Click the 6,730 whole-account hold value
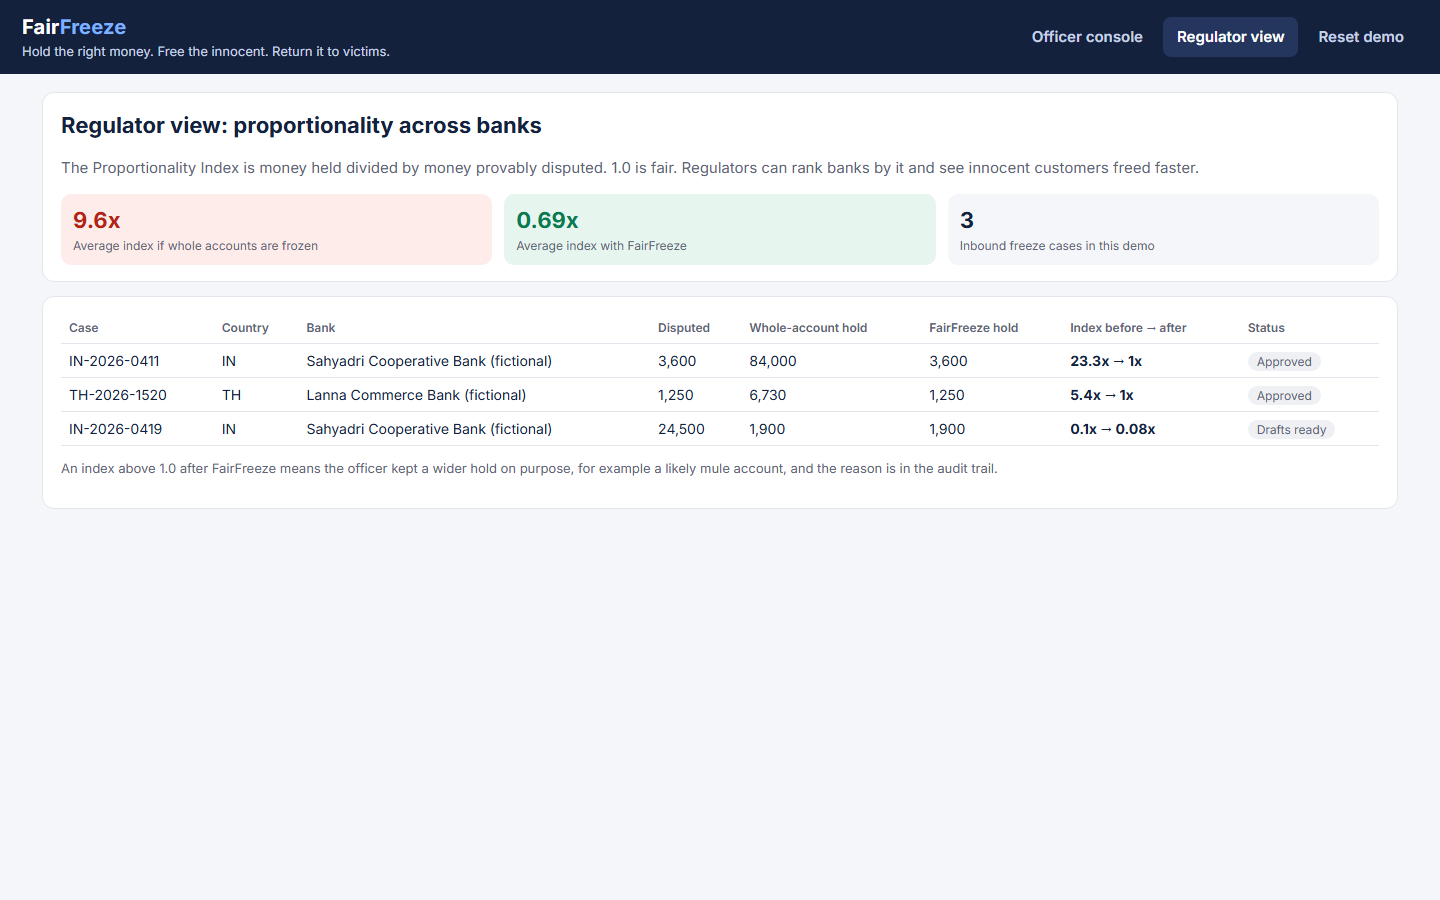Screen dimensions: 1440x900 768,395
